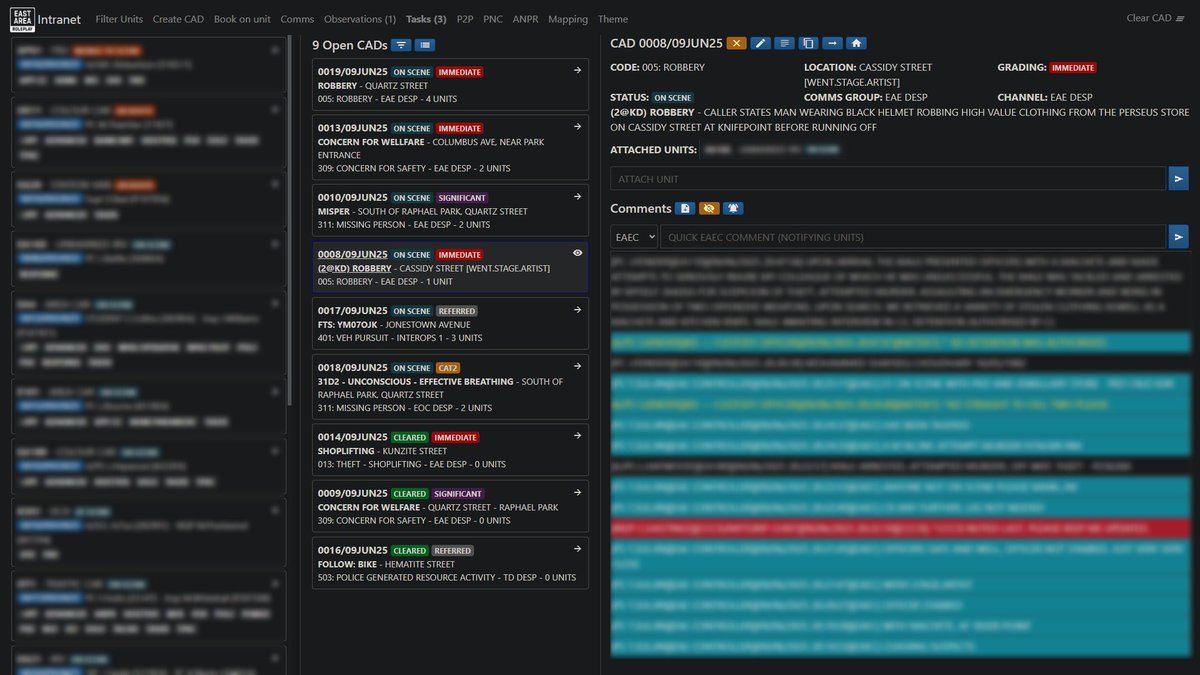The width and height of the screenshot is (1200, 675).
Task: Select the Concern for Welfare Raphael Park card
Action: pyautogui.click(x=450, y=507)
